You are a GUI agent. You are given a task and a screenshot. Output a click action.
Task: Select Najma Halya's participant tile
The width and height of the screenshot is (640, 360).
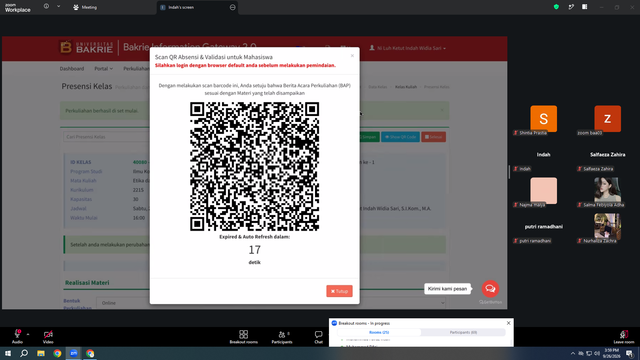click(543, 191)
